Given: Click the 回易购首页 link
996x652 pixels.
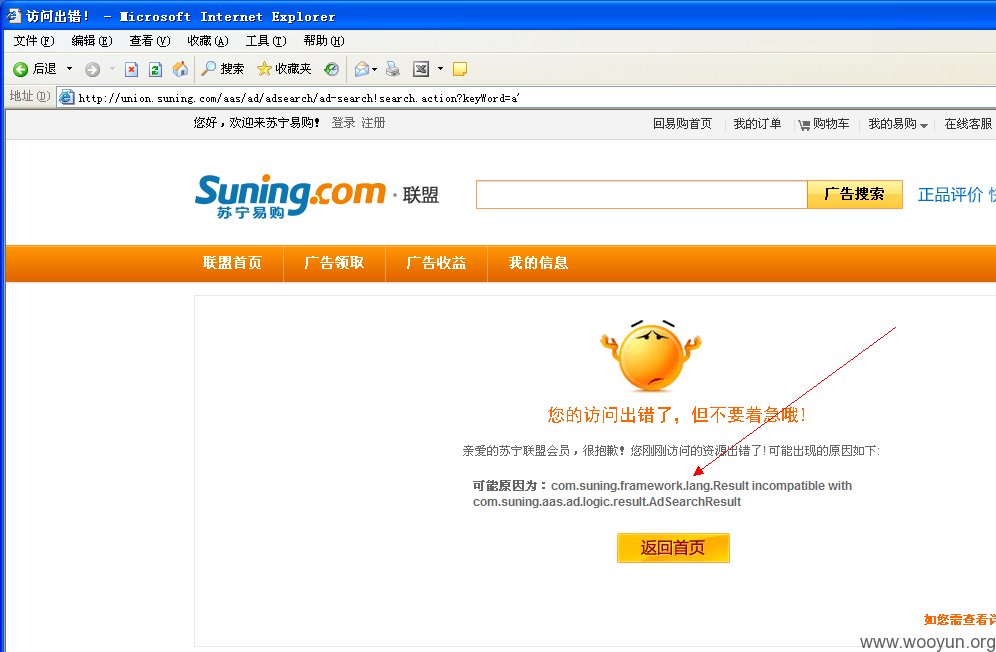Looking at the screenshot, I should point(682,124).
